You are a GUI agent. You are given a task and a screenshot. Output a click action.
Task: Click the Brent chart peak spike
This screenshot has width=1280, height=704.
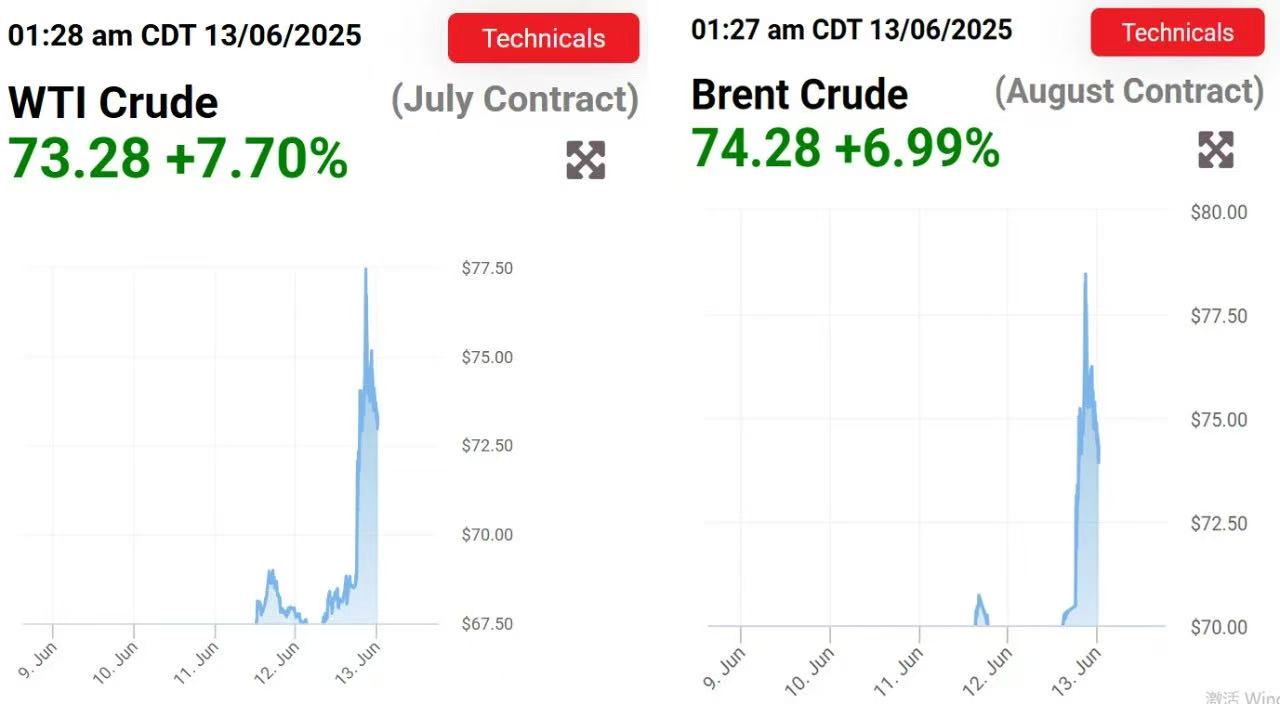pos(1085,275)
